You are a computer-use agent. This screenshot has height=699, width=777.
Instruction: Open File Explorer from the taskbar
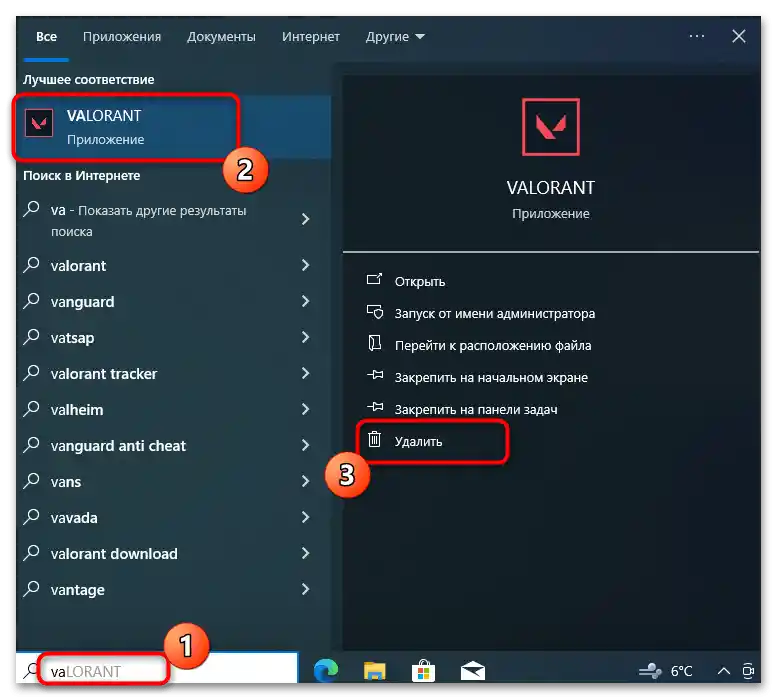[375, 671]
